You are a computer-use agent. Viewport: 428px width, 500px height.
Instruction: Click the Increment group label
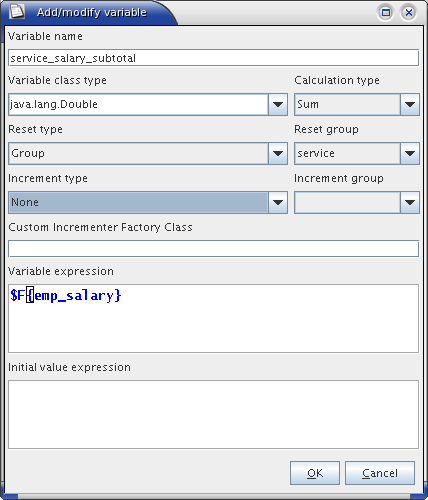339,178
